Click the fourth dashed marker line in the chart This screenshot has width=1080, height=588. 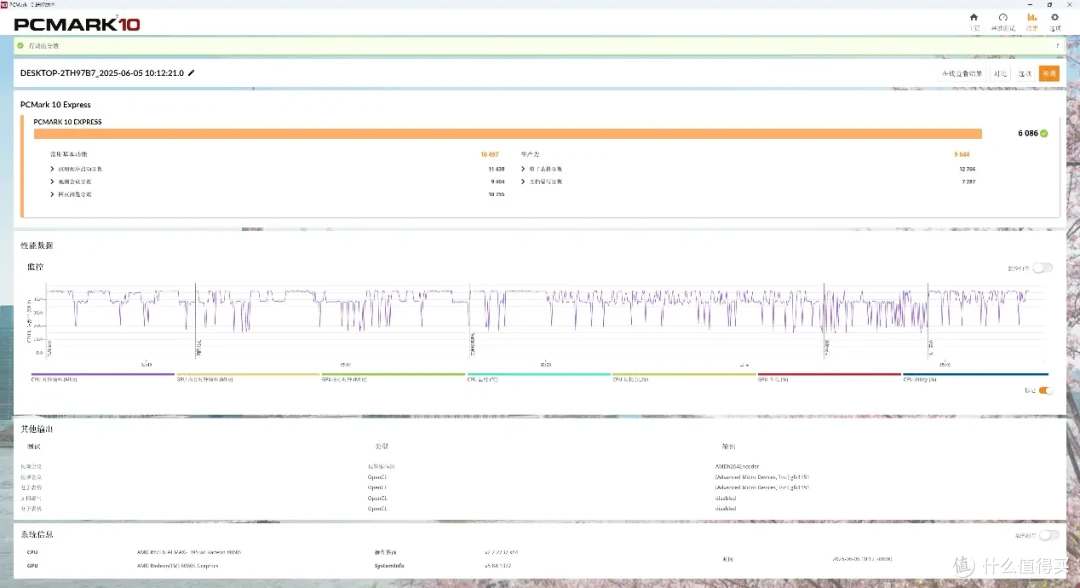928,320
